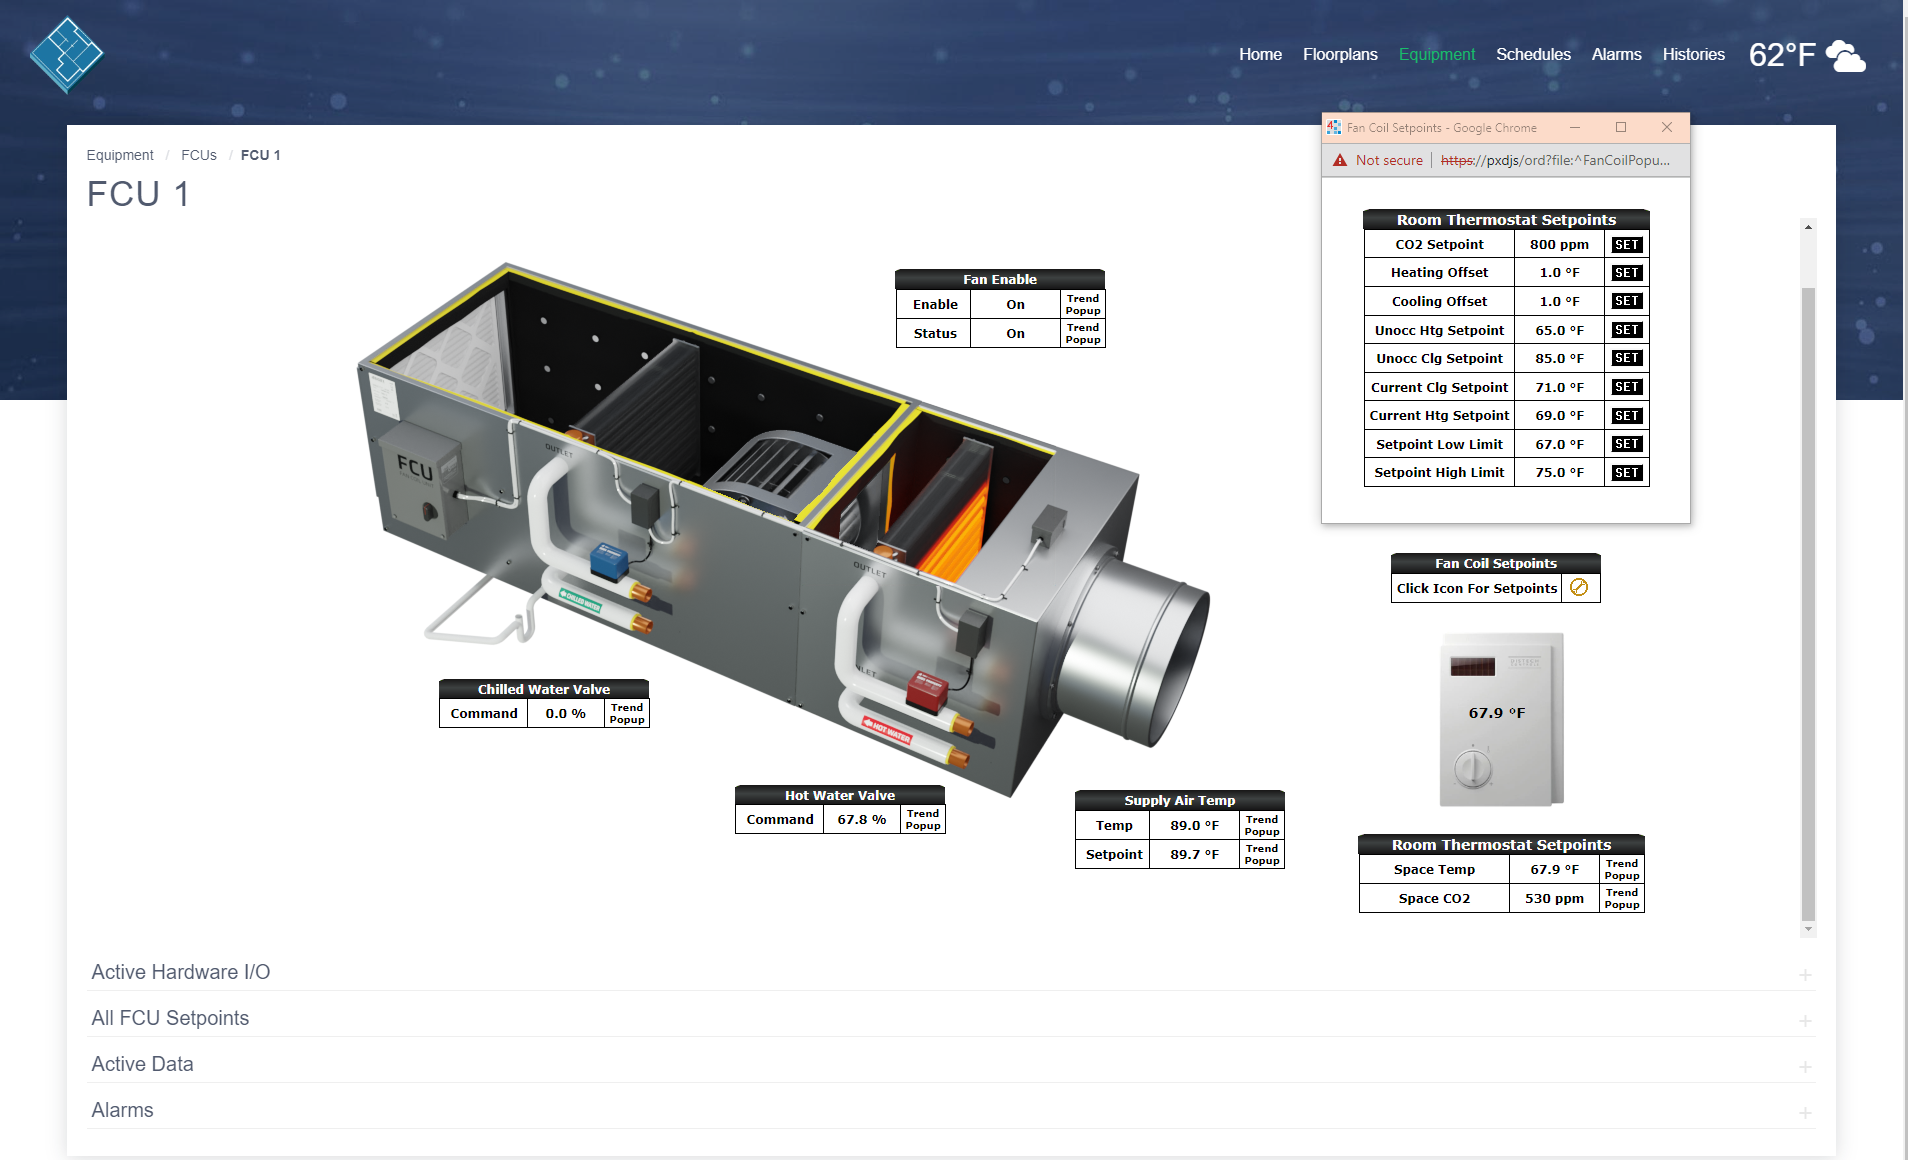Open setpoints via the Fan Coil Setpoints icon
The width and height of the screenshot is (1908, 1160).
point(1579,588)
